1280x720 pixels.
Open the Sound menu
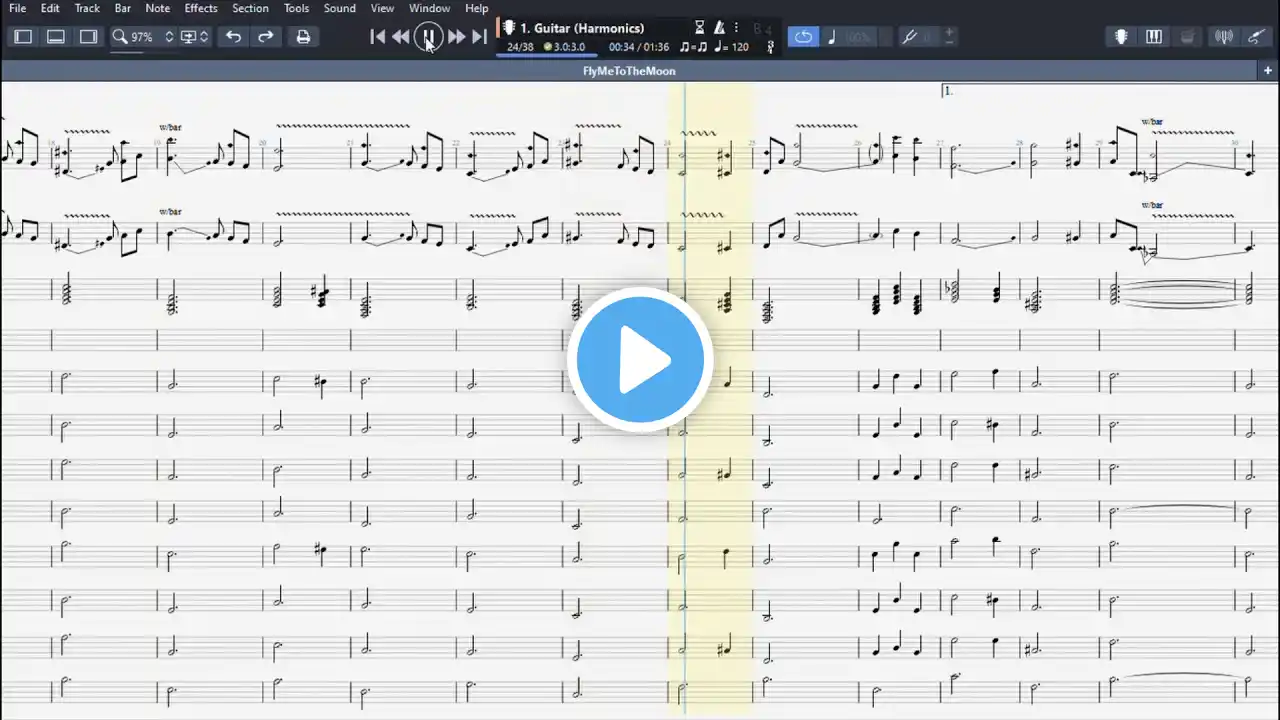339,8
